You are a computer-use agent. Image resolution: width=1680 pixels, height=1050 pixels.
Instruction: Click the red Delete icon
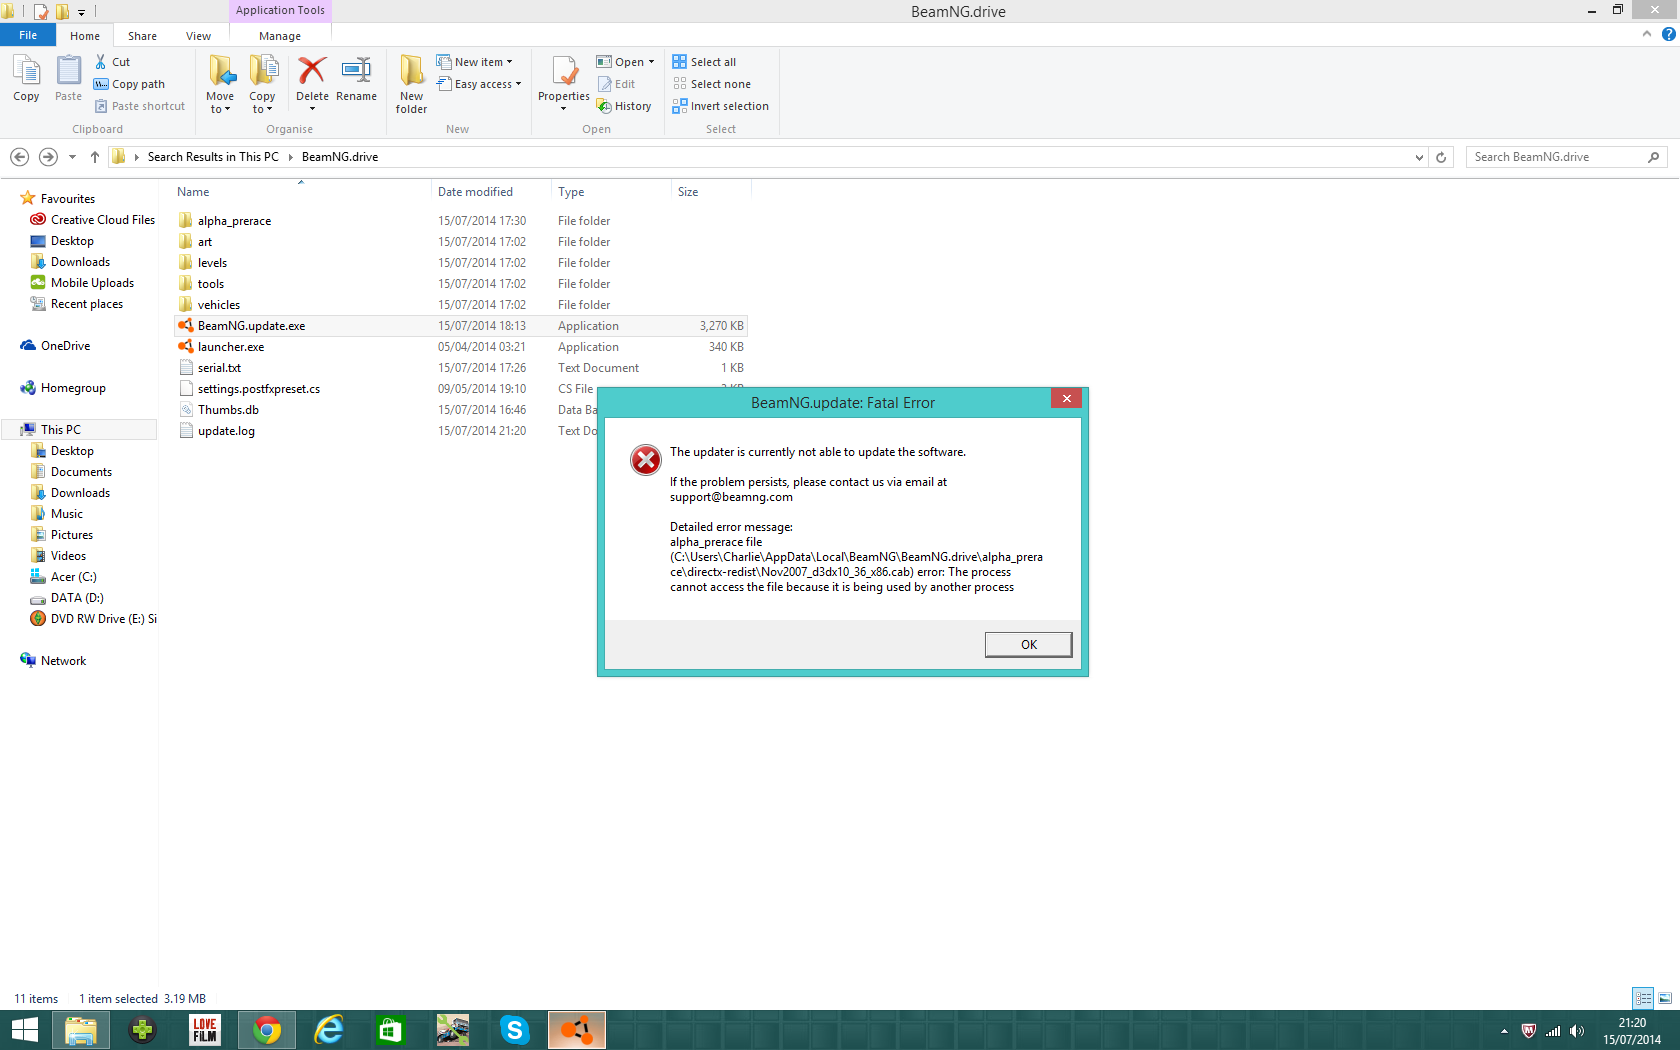click(x=312, y=72)
